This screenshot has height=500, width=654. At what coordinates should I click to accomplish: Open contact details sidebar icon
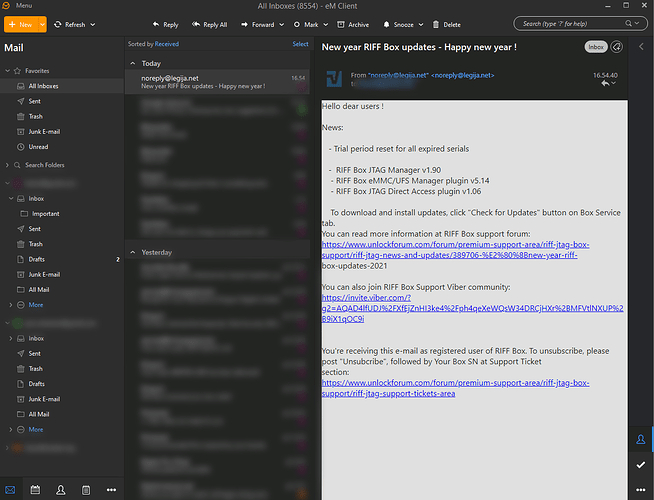641,439
